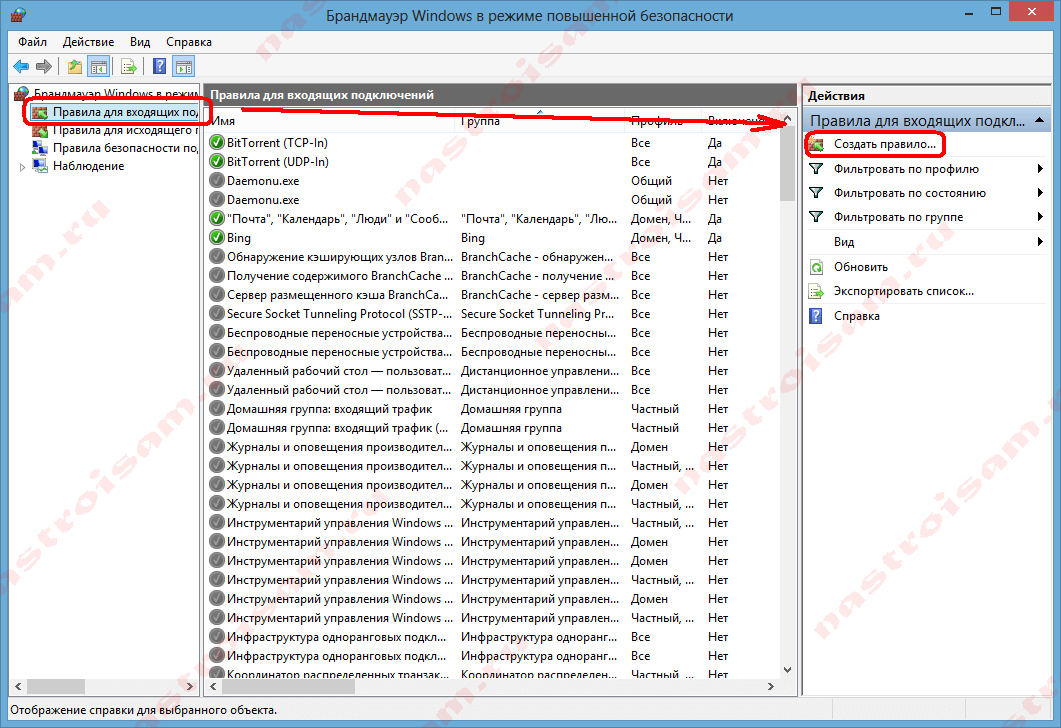Click Экспортировать список in Actions pane

click(x=903, y=291)
